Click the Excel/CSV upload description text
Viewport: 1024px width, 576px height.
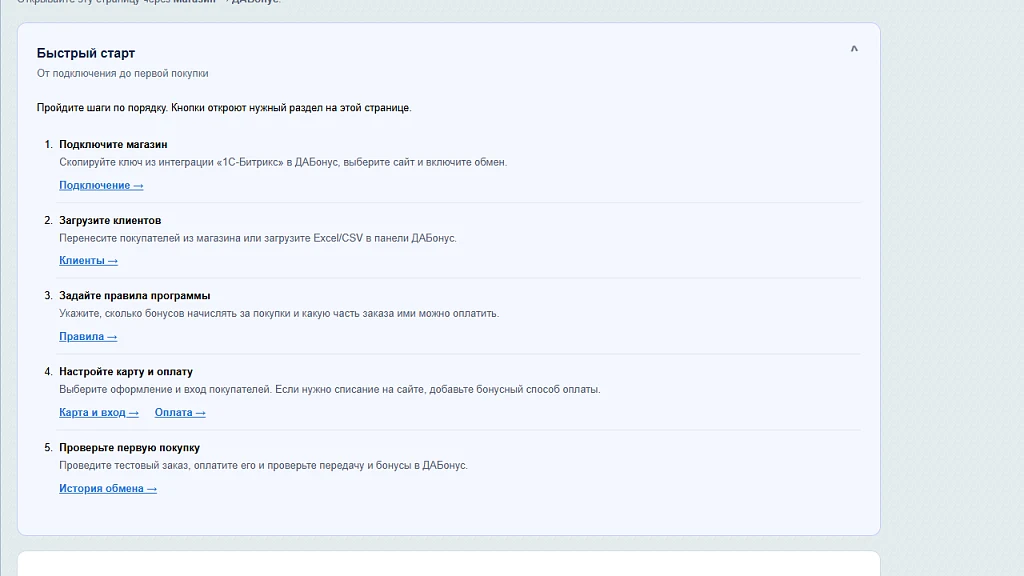click(x=258, y=238)
